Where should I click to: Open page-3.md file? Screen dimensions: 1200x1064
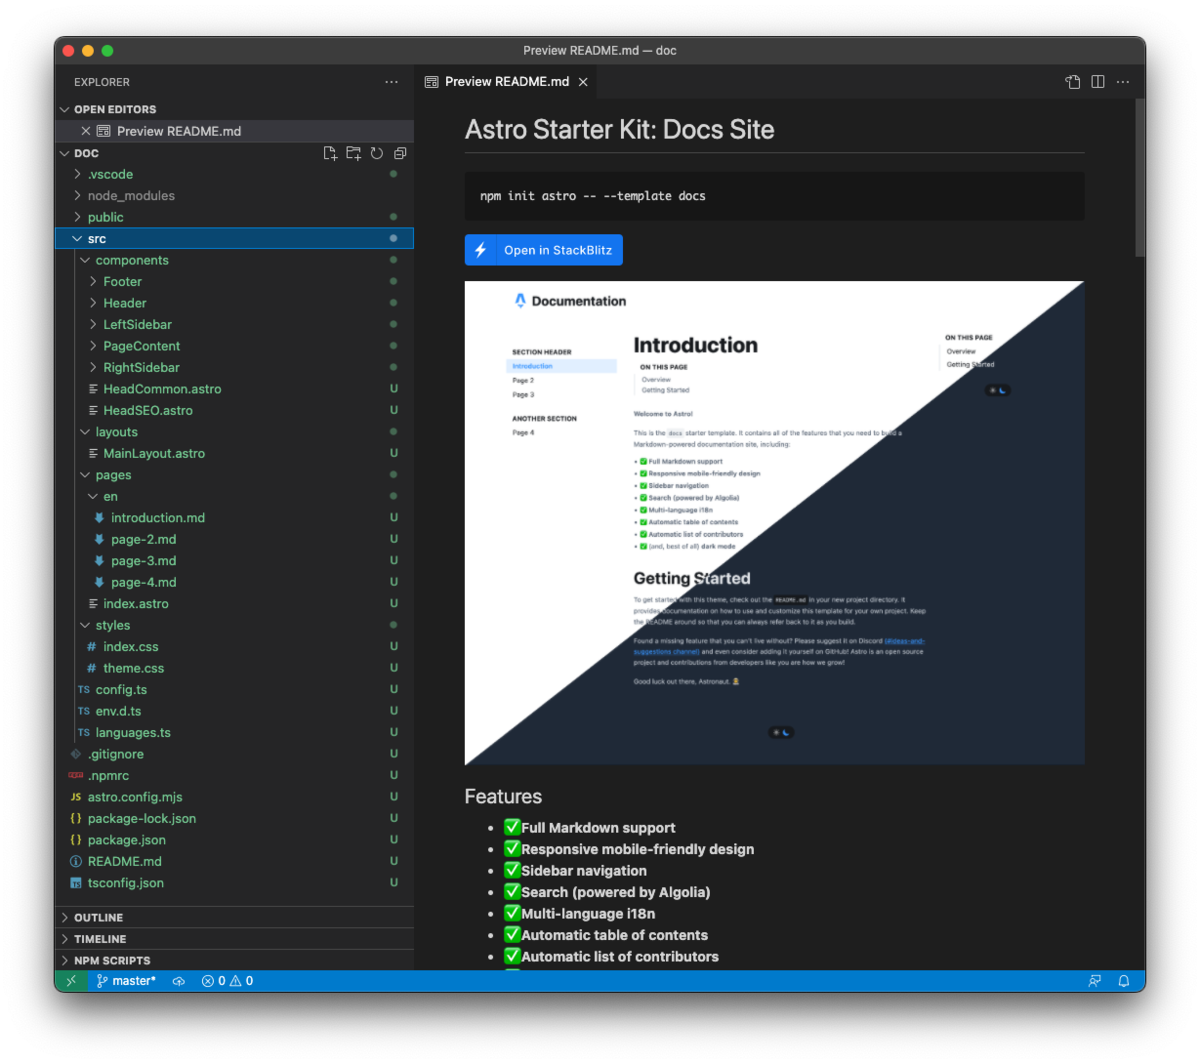234,561
